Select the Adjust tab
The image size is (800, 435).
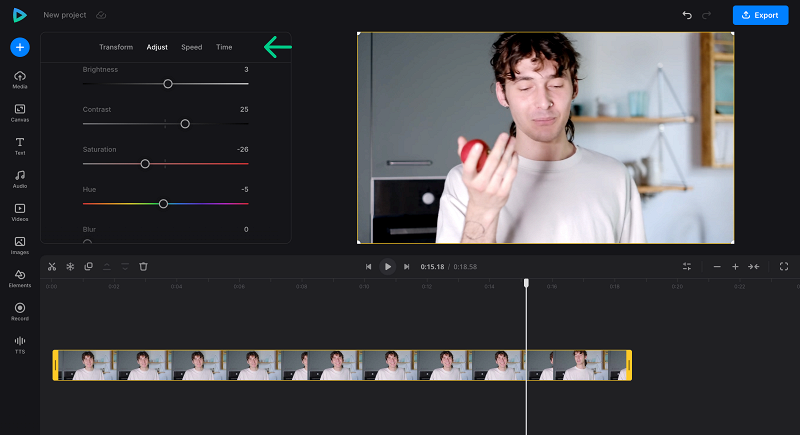point(157,47)
